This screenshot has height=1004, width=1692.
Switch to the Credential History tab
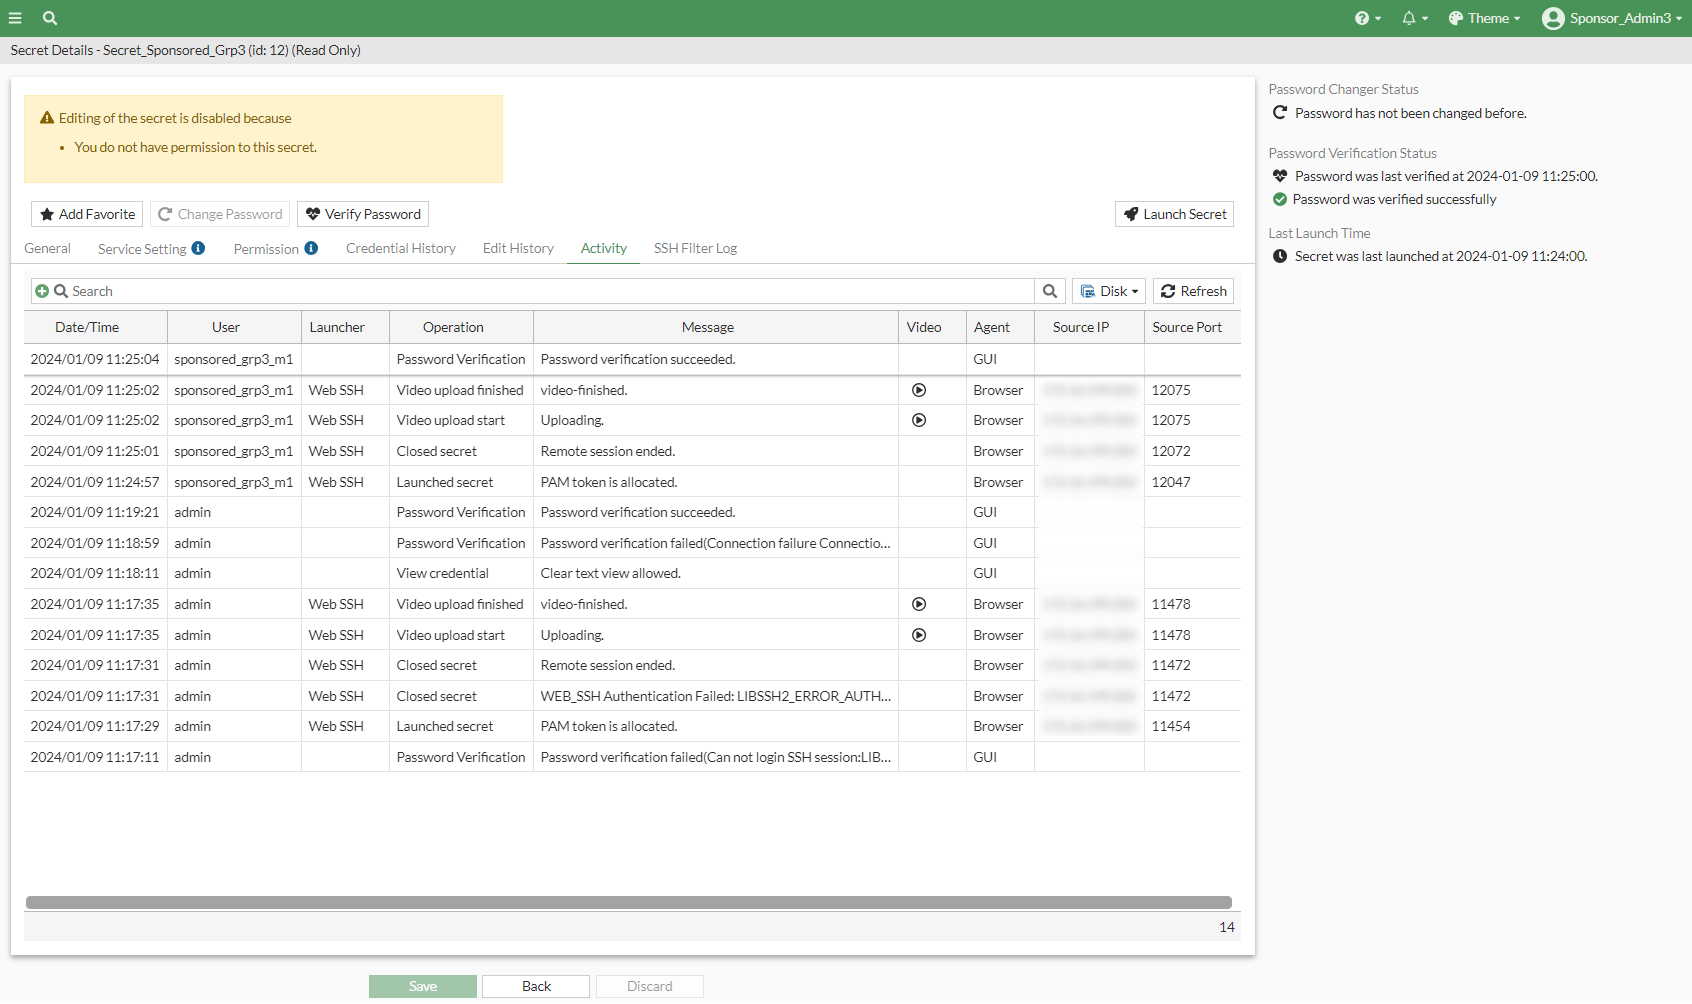point(400,248)
